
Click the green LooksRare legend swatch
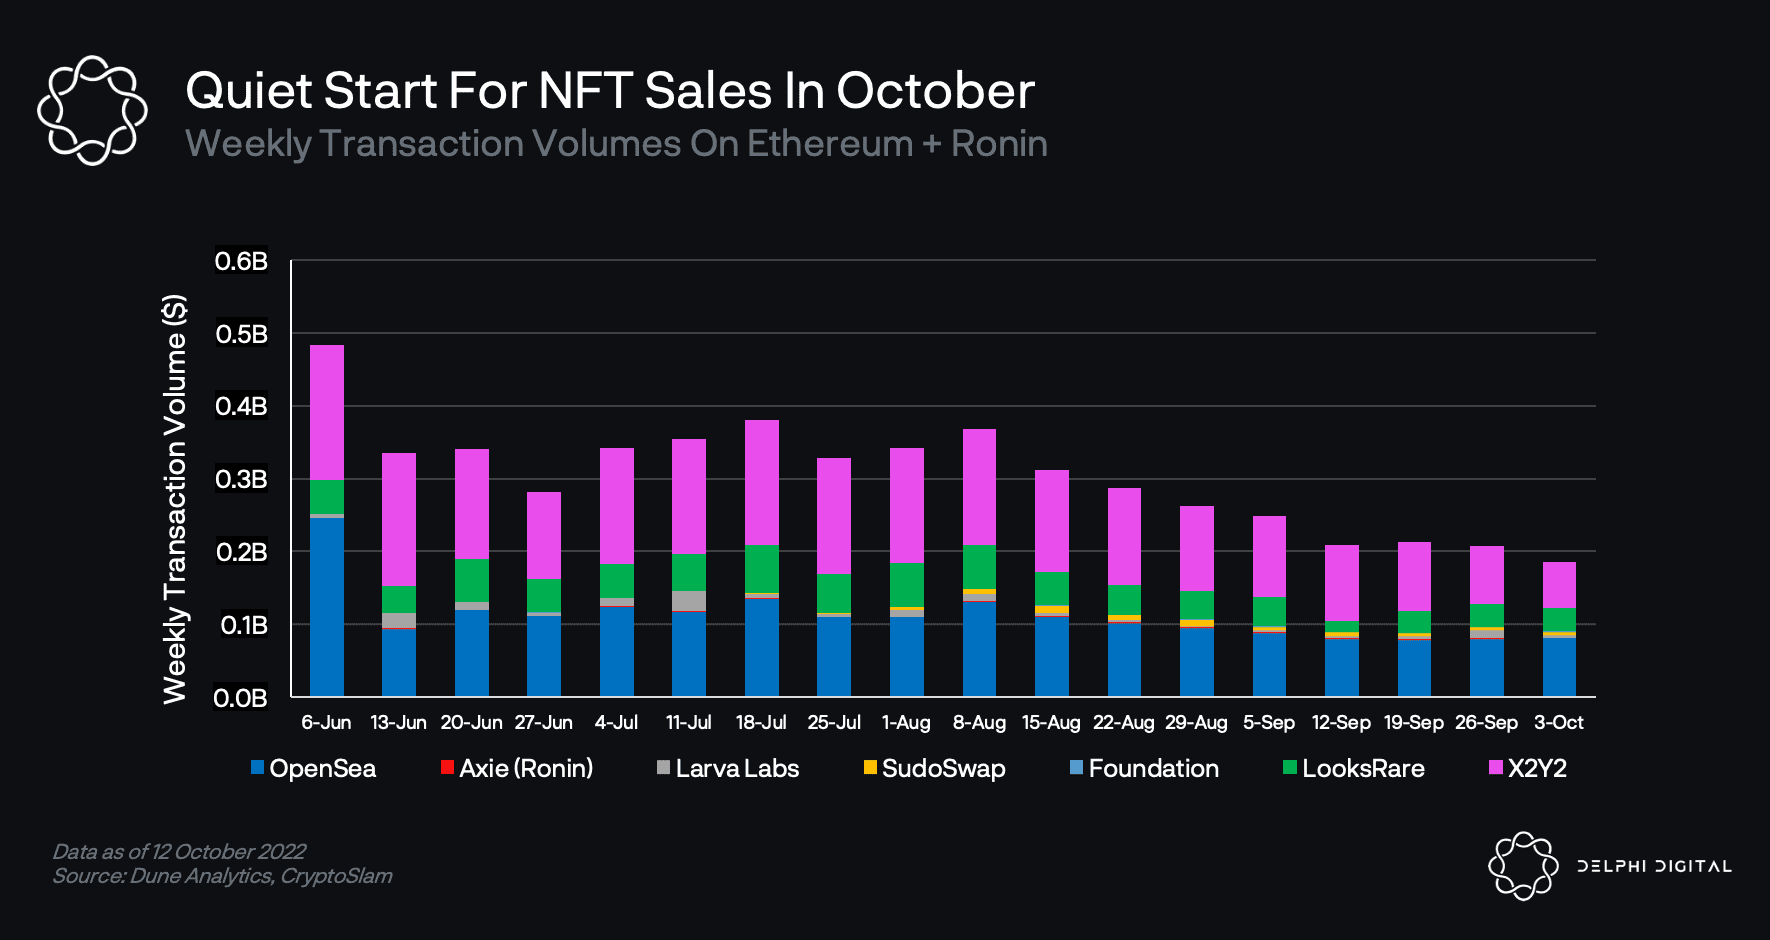1290,768
